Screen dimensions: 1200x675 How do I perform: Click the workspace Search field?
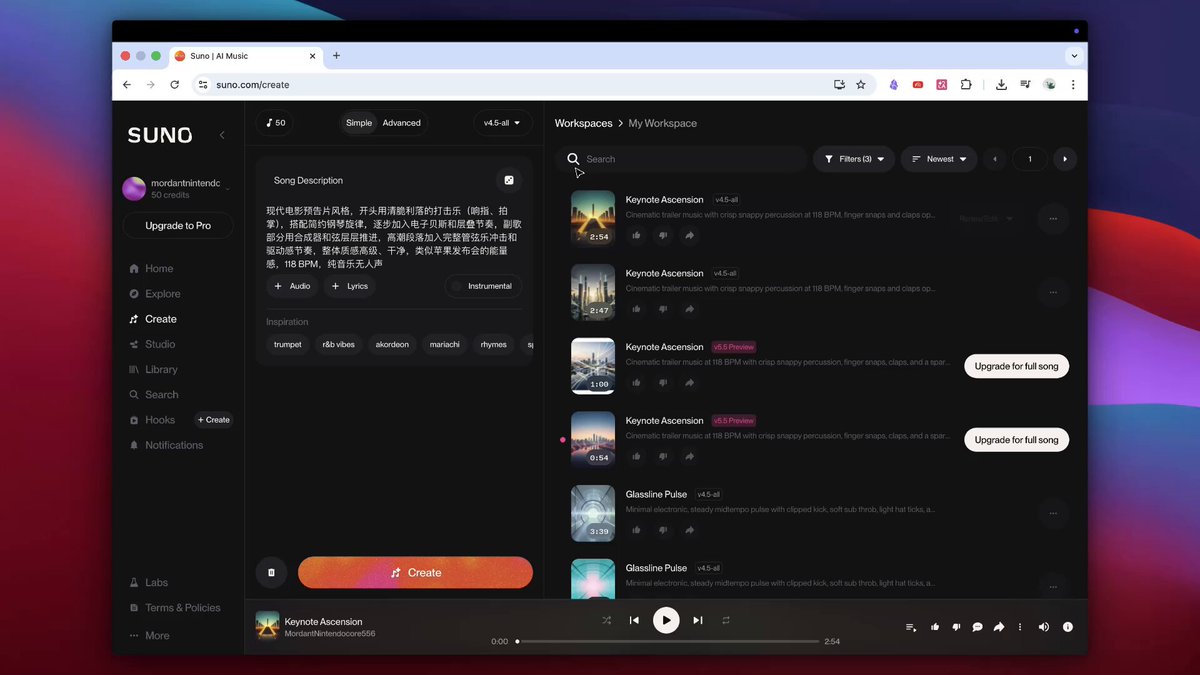coord(682,159)
